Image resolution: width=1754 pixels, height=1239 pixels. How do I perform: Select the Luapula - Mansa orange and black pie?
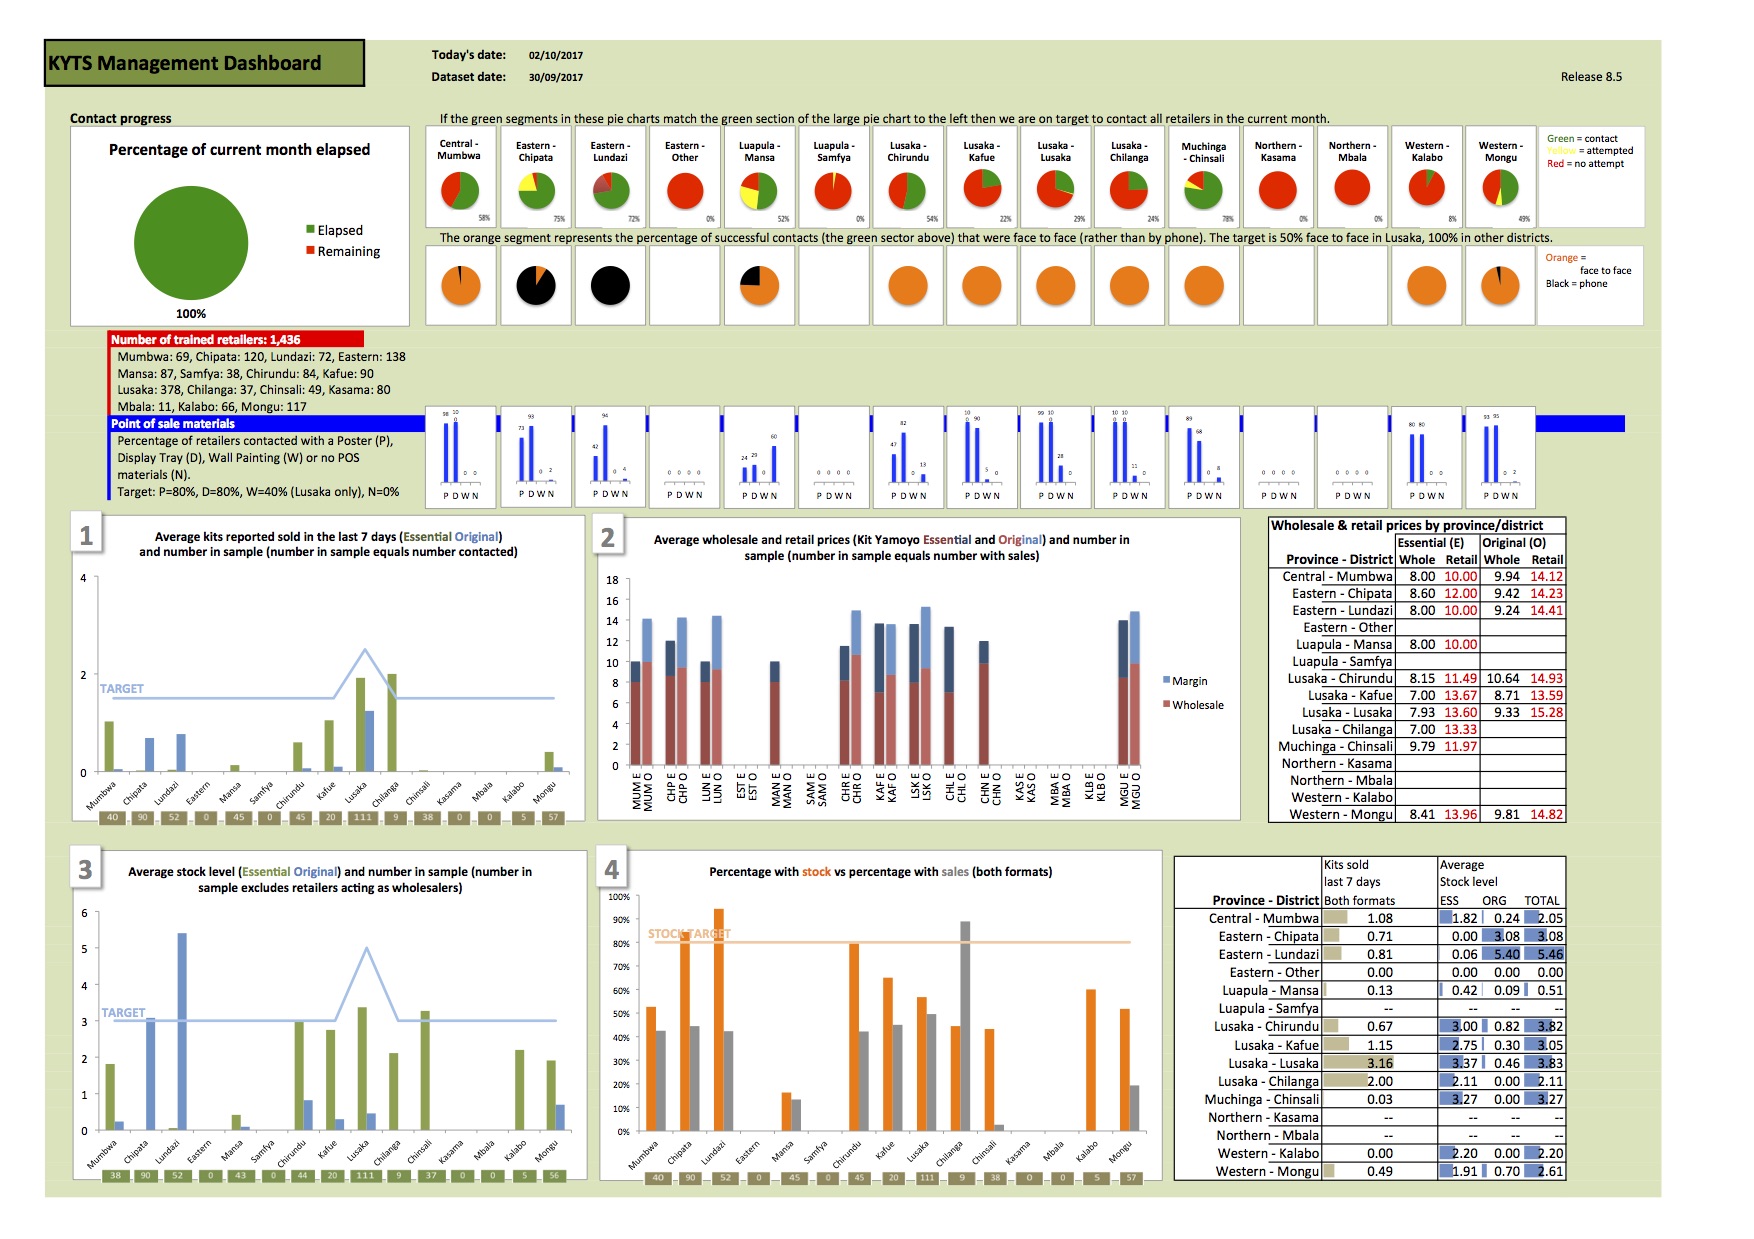[x=759, y=286]
